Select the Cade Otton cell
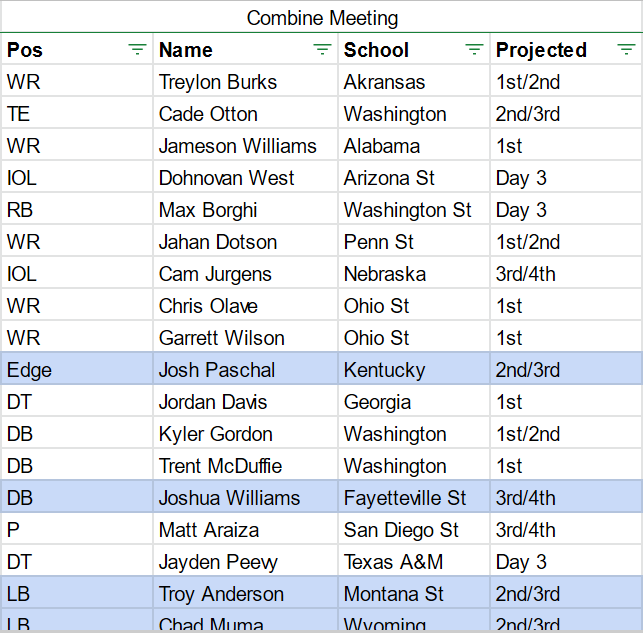The image size is (643, 633). coord(245,114)
